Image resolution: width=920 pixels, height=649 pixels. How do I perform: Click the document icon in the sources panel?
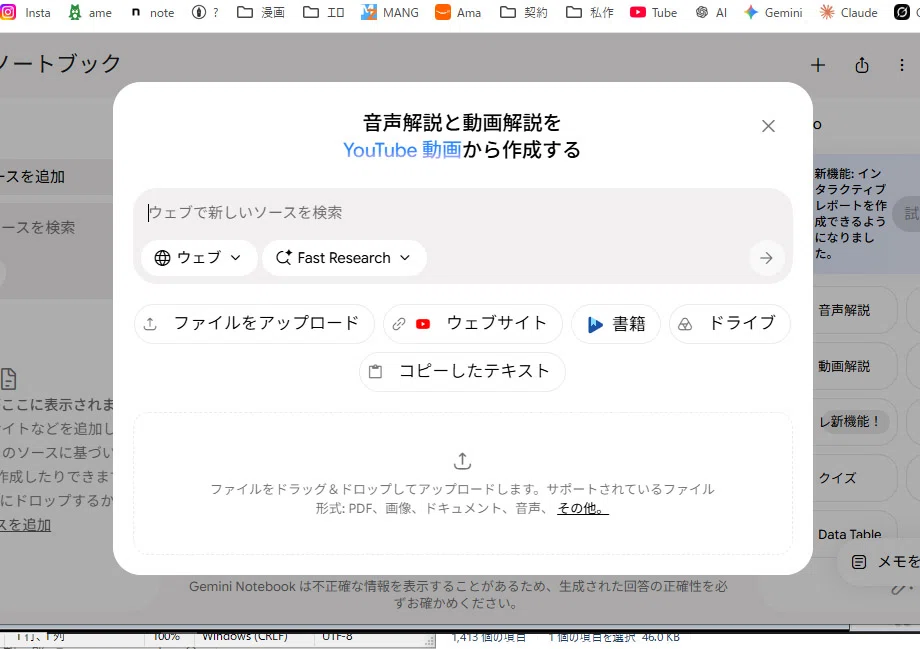(x=8, y=379)
